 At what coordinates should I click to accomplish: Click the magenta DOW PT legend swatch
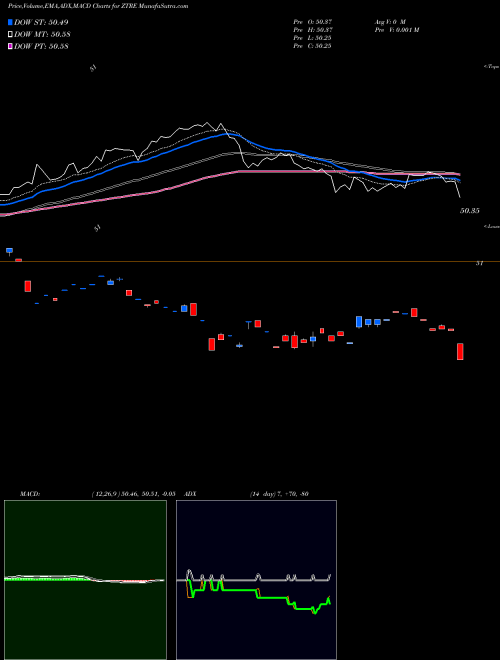[10, 46]
